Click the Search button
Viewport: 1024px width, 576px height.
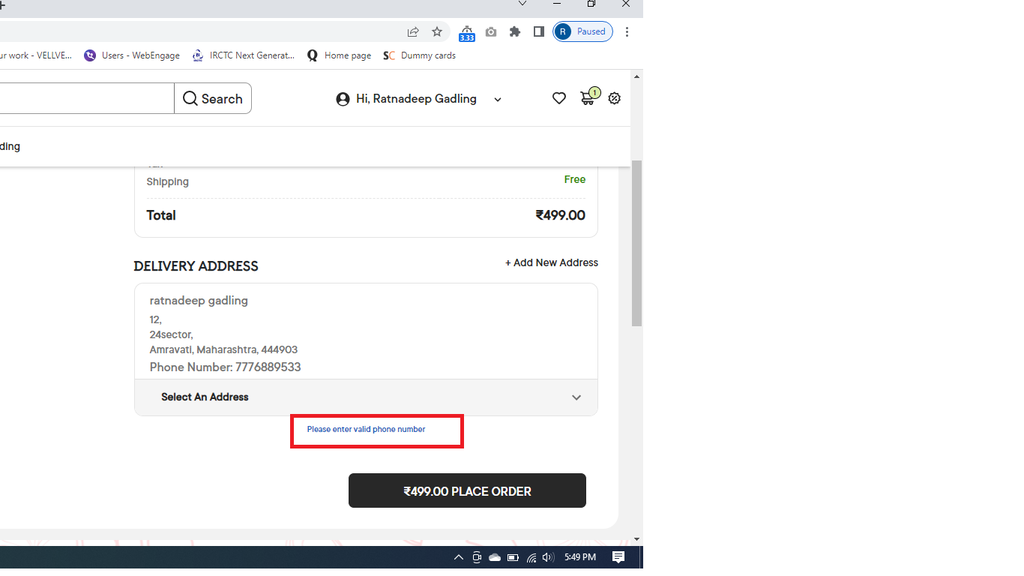tap(213, 99)
